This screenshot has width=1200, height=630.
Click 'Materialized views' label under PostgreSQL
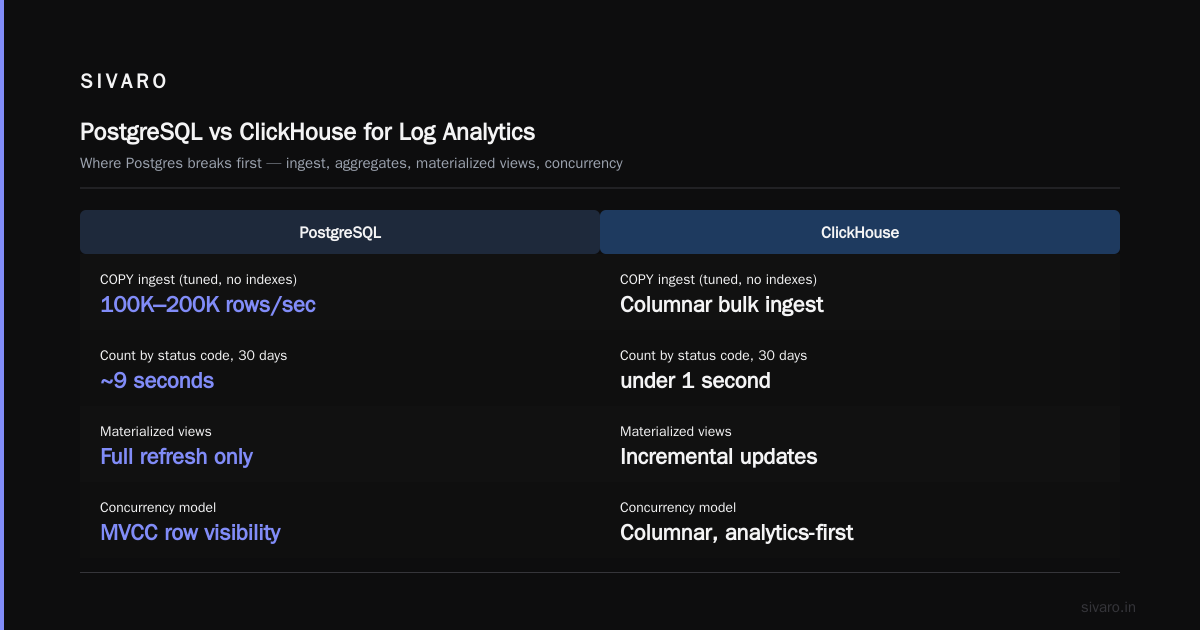(156, 431)
